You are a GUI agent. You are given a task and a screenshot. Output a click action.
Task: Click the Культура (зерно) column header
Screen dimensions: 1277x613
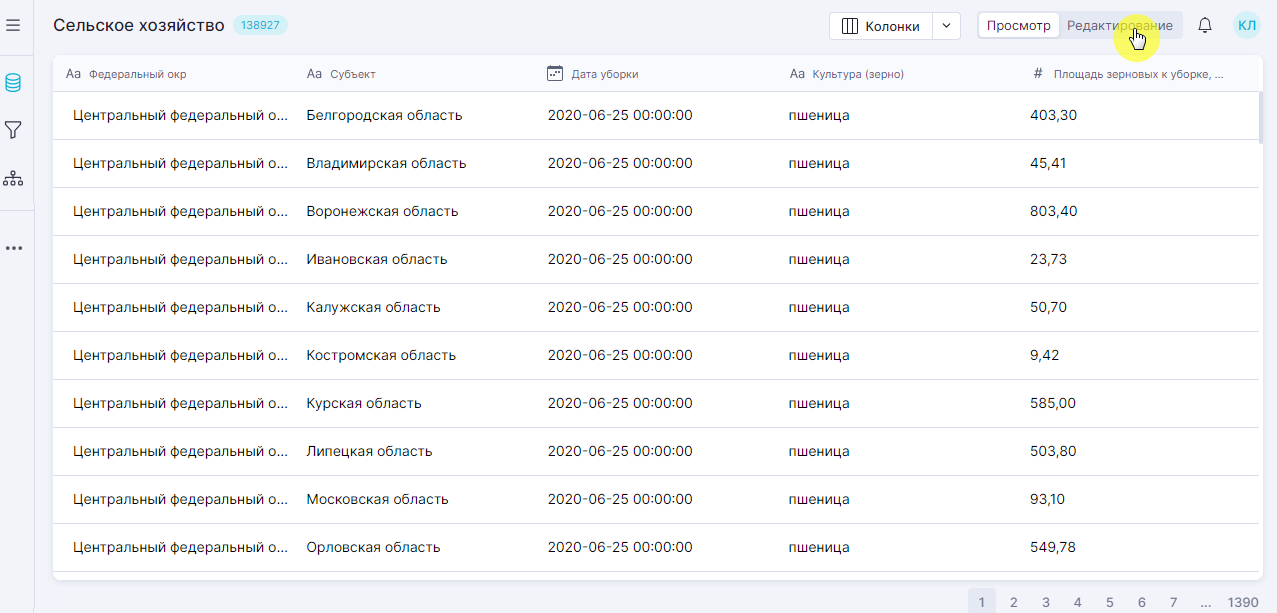pyautogui.click(x=857, y=74)
